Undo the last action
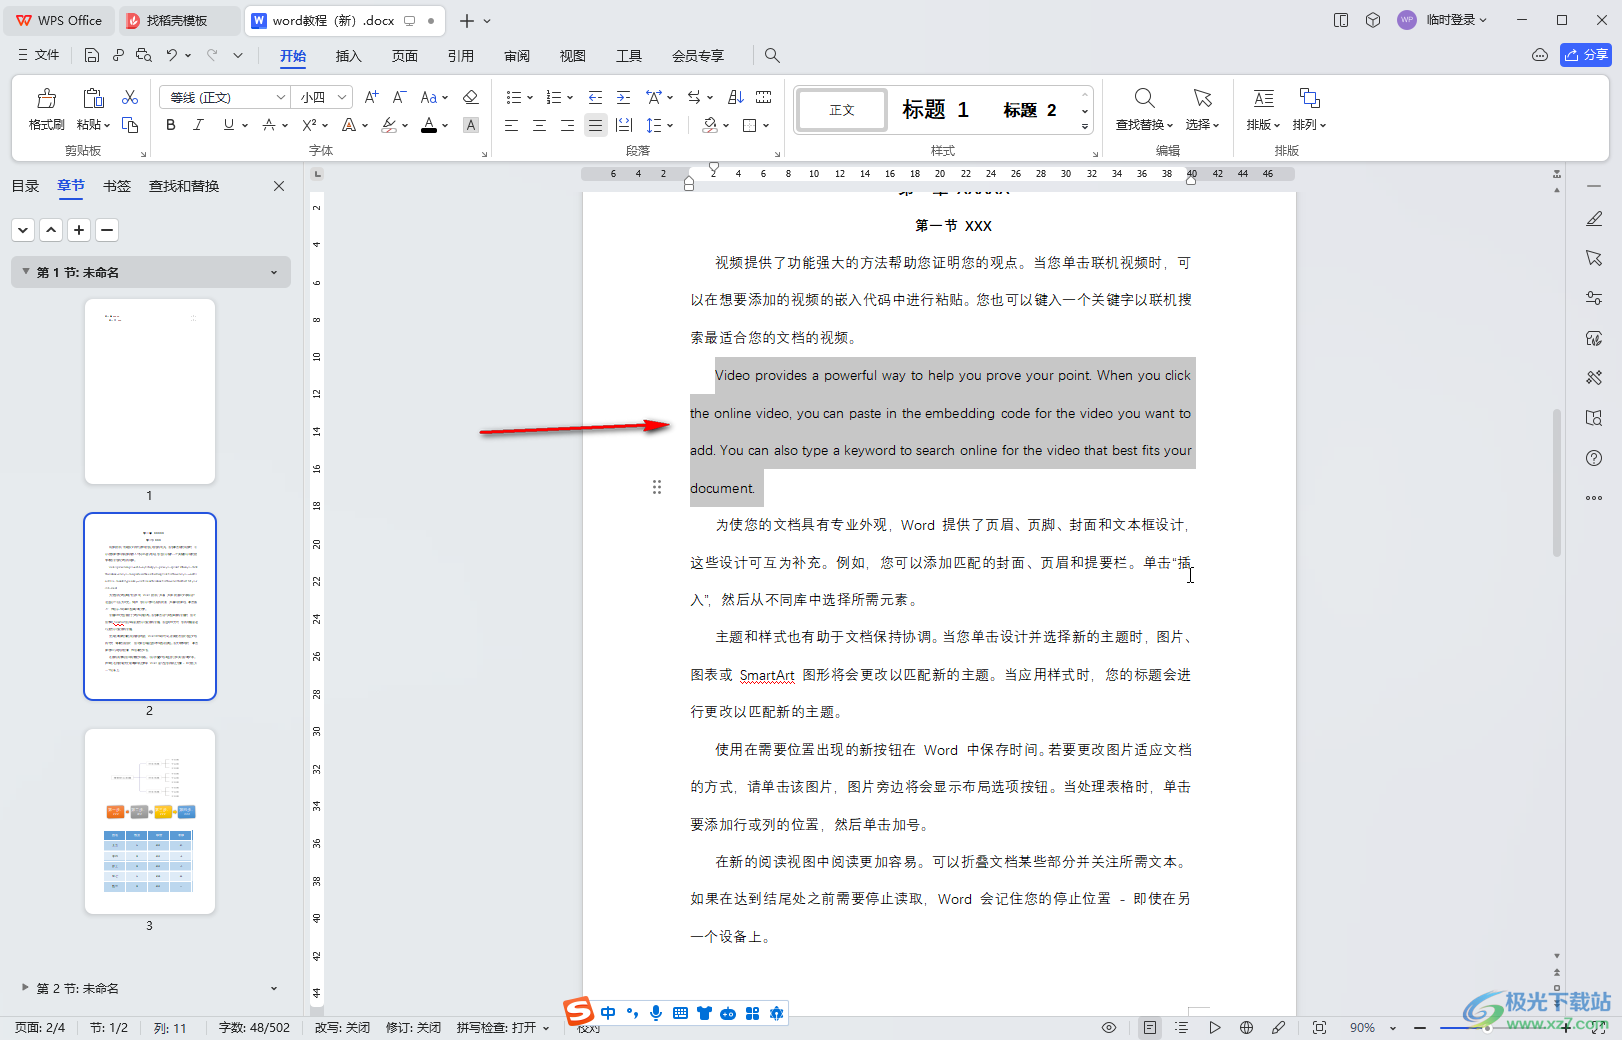The height and width of the screenshot is (1040, 1622). click(x=172, y=55)
